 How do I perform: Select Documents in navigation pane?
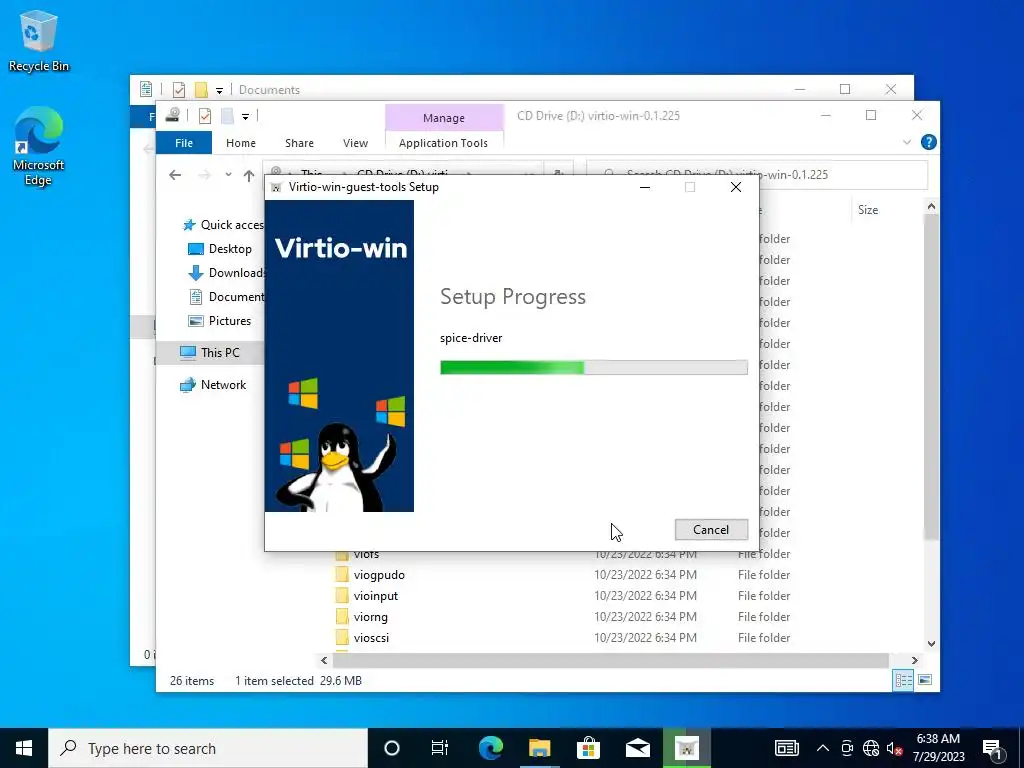click(226, 297)
